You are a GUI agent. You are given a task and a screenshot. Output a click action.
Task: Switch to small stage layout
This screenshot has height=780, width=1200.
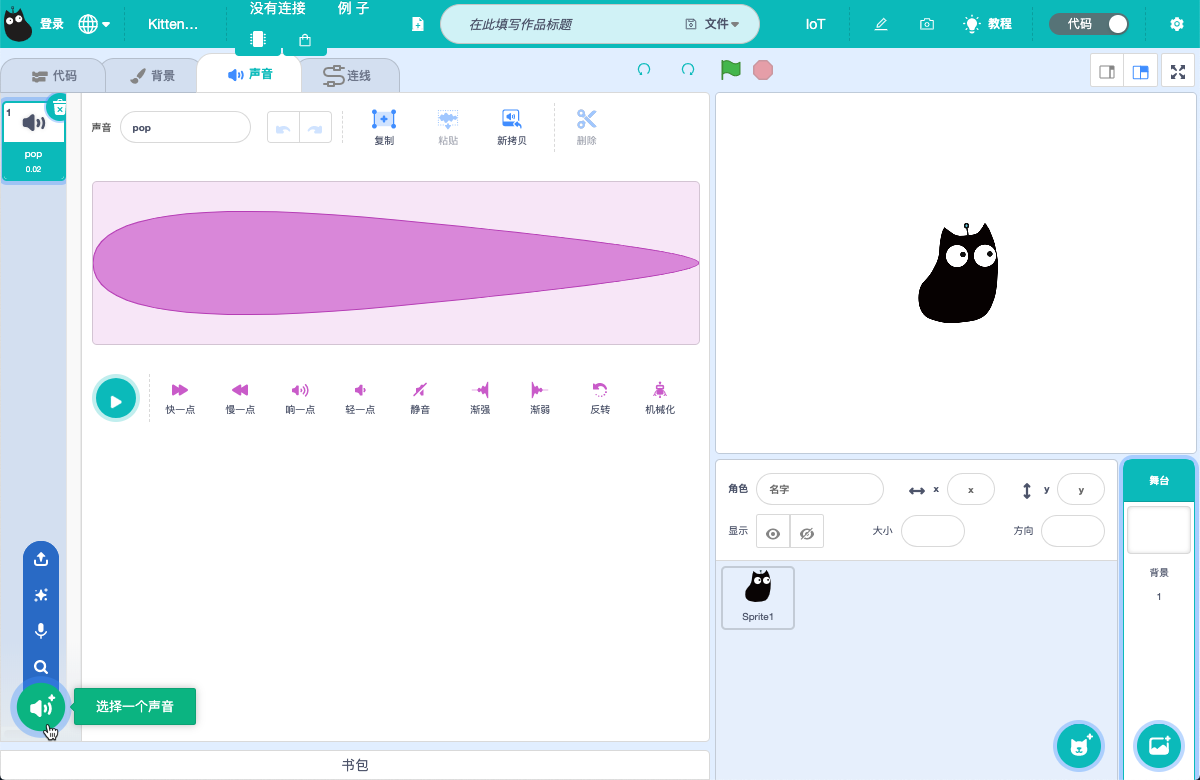[1107, 72]
